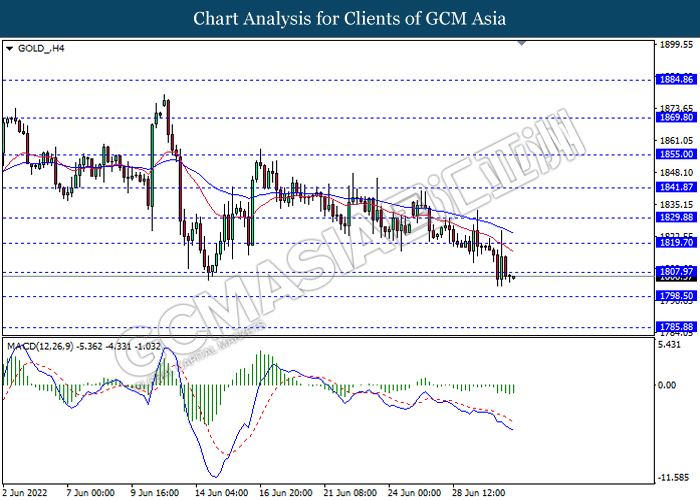The width and height of the screenshot is (700, 500).
Task: Click the MACD -11.585 scale value
Action: [x=673, y=478]
